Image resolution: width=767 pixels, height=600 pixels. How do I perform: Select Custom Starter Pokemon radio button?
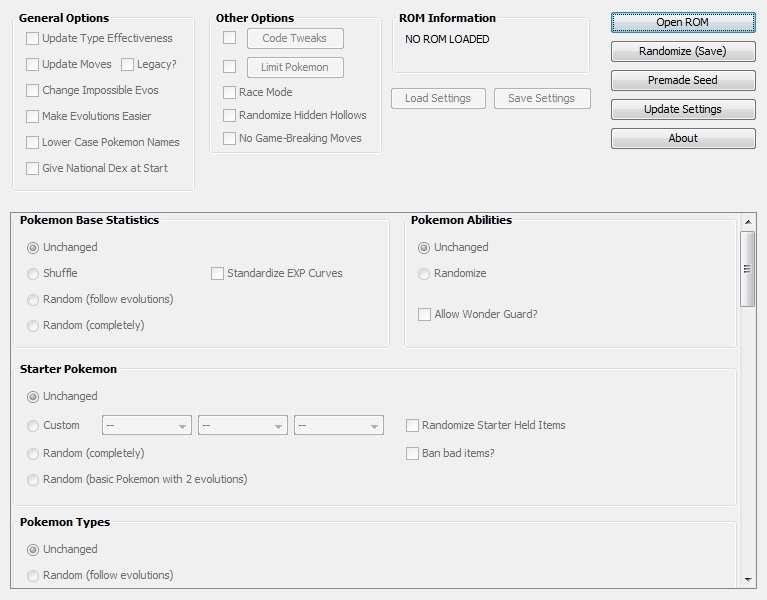[x=34, y=425]
